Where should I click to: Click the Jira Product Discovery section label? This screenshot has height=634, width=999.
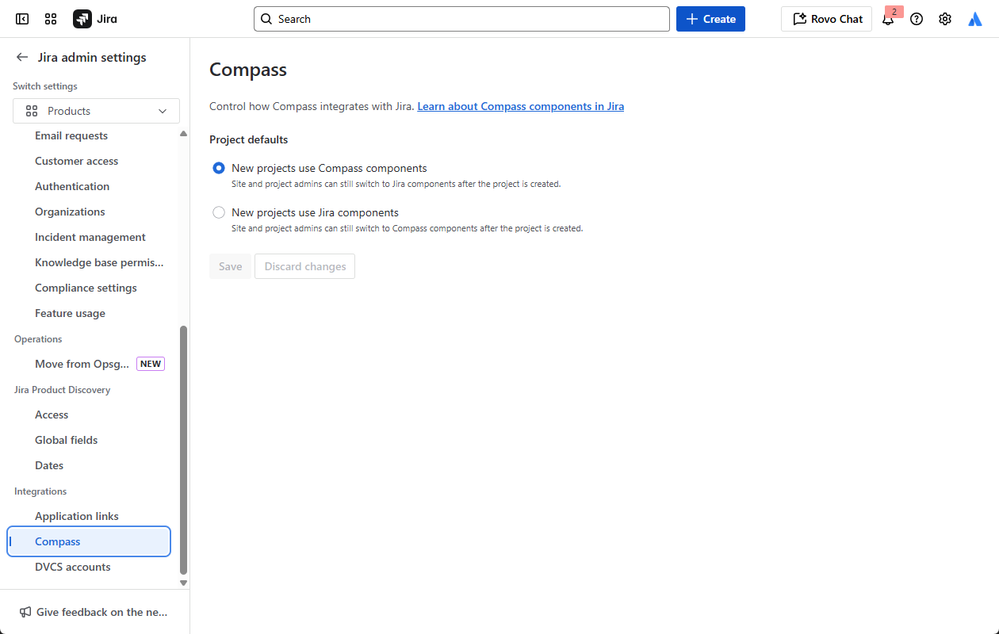tap(62, 390)
